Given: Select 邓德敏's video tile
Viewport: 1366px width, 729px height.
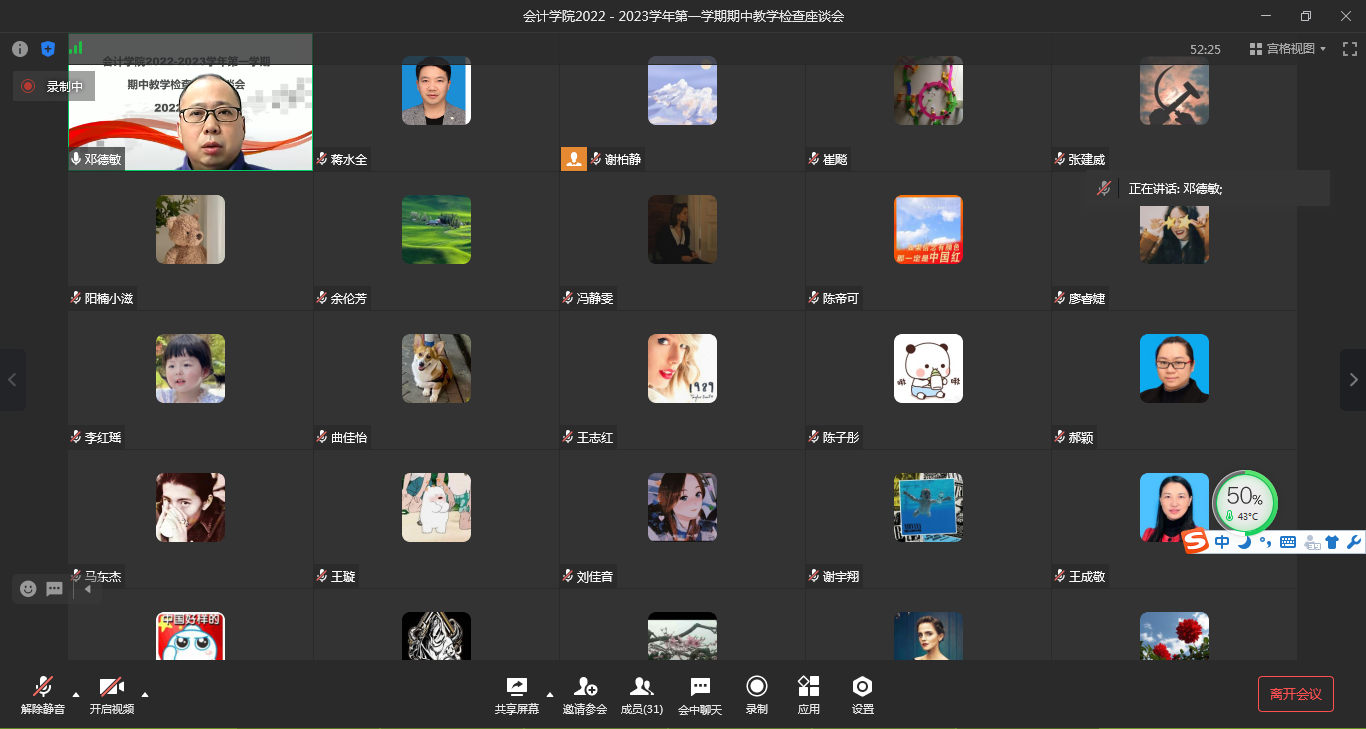Looking at the screenshot, I should 190,110.
